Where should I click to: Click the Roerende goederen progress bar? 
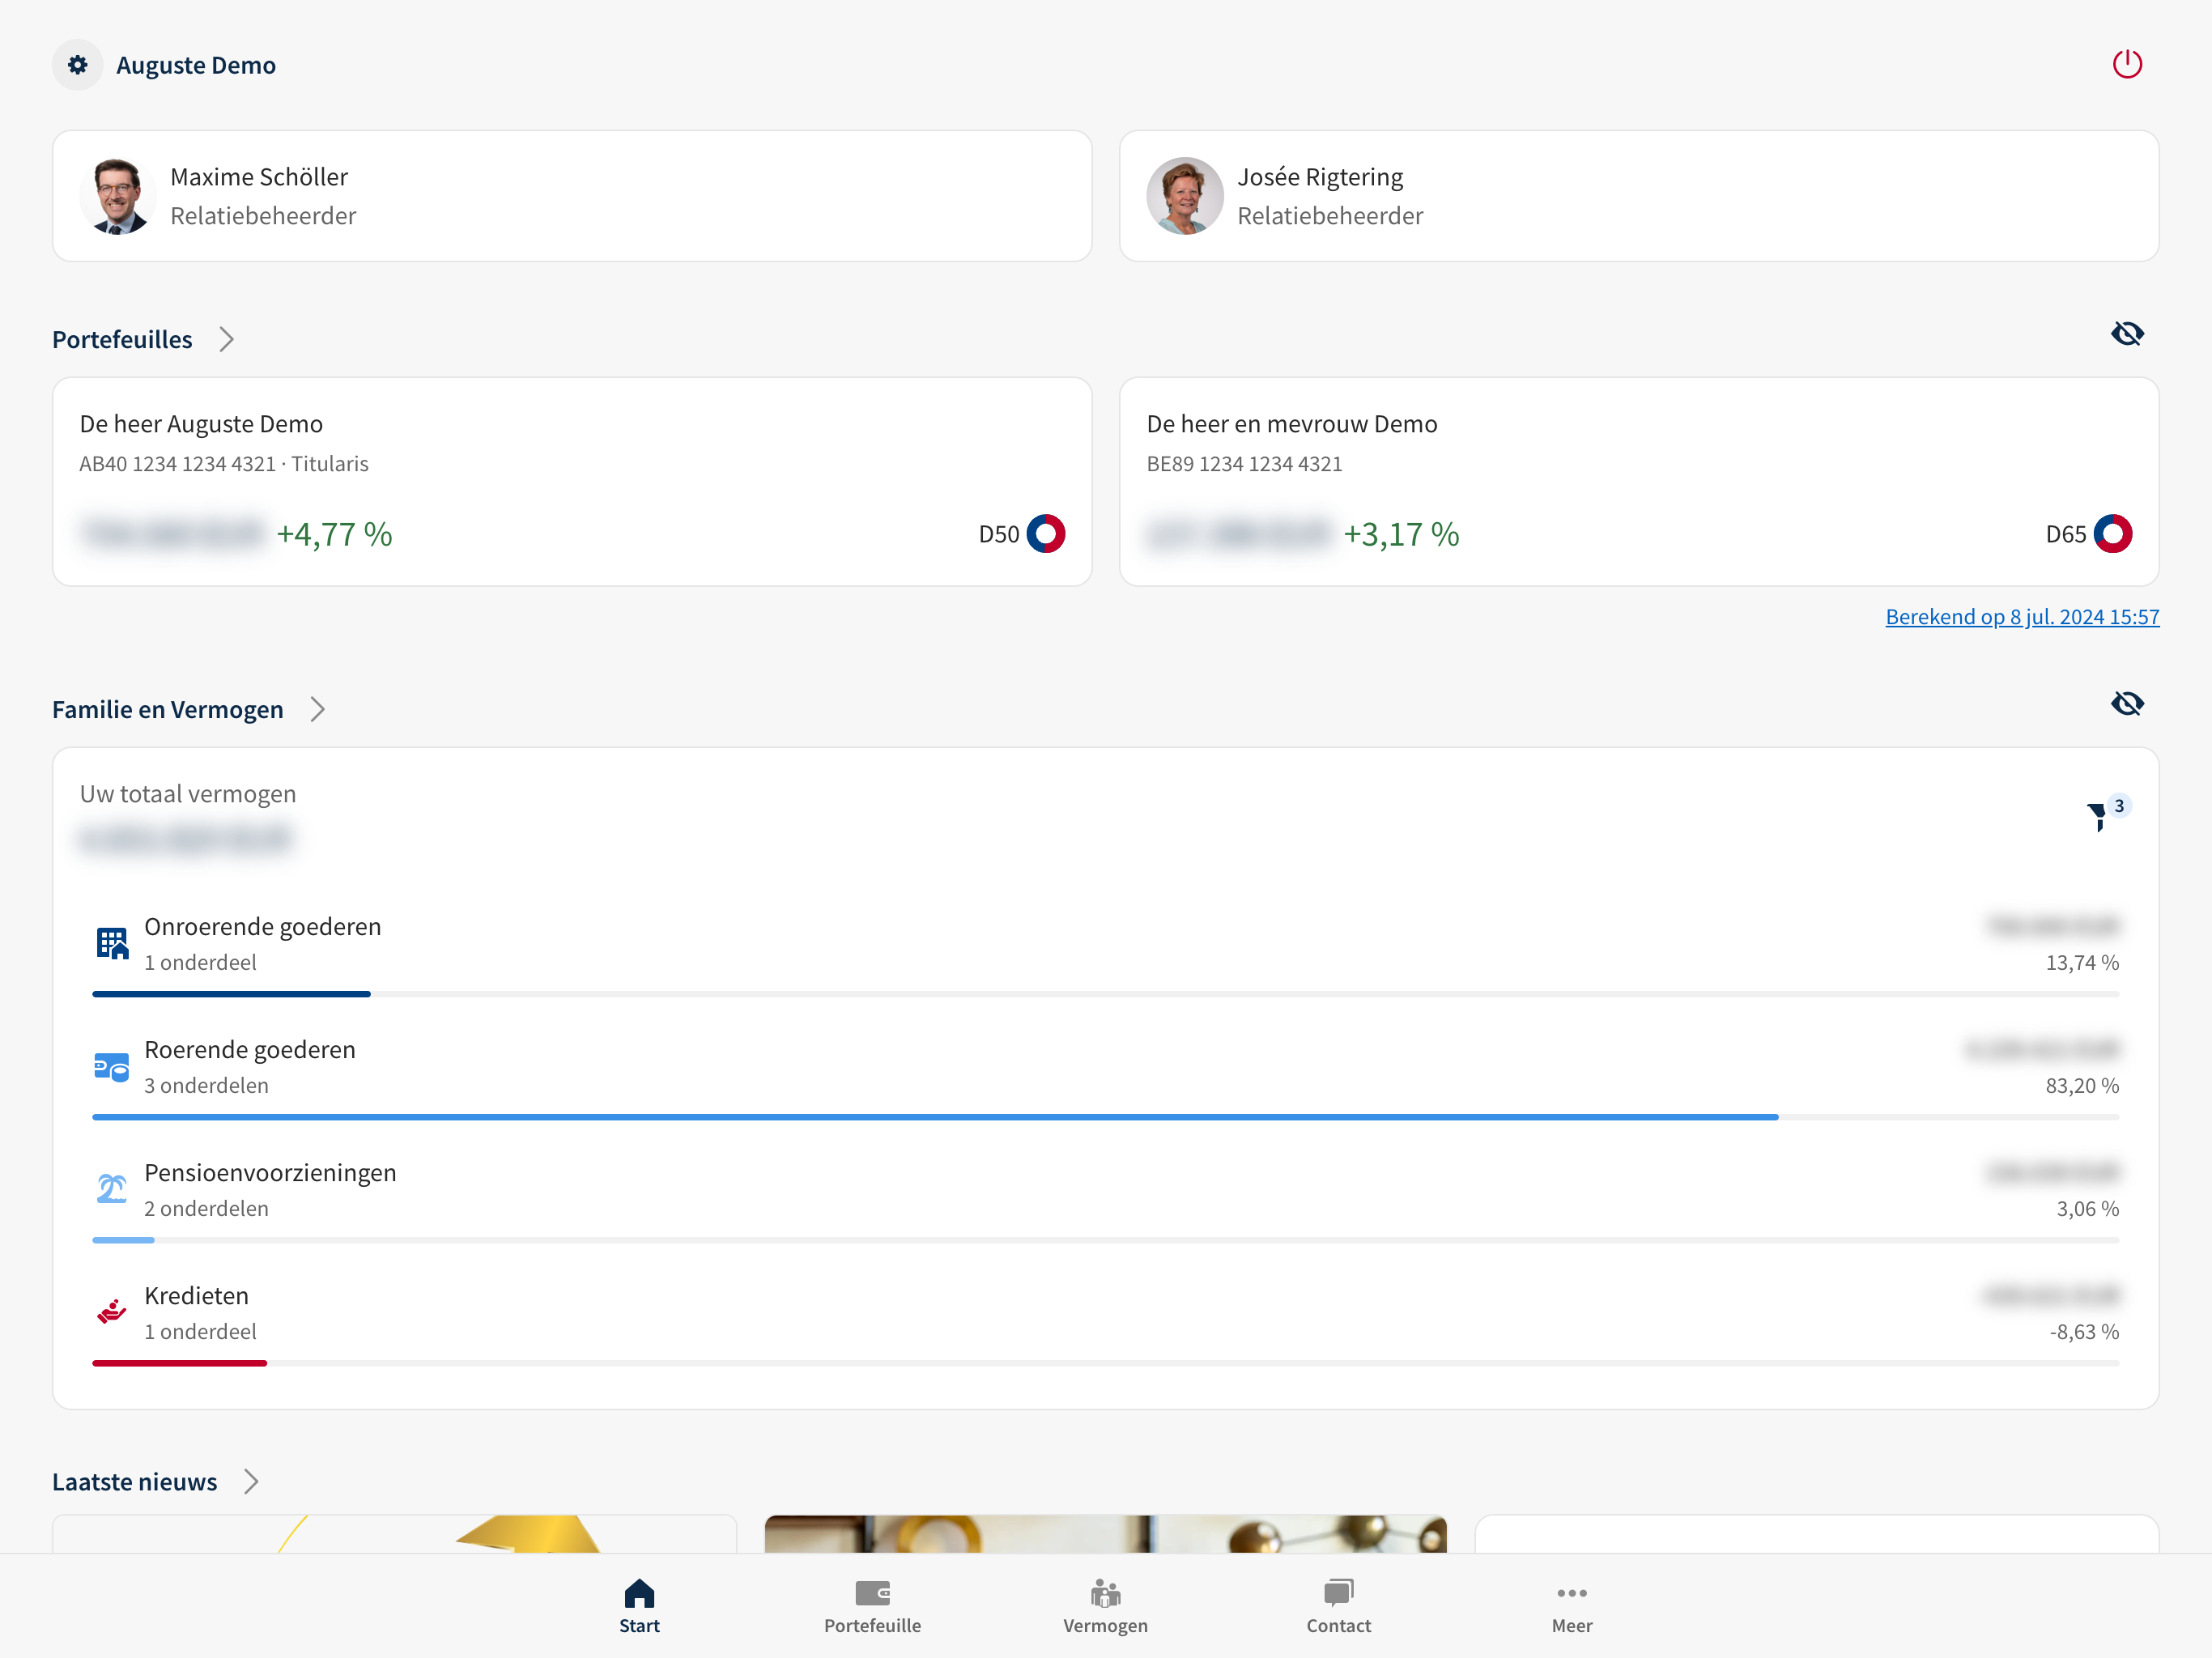[x=934, y=1117]
